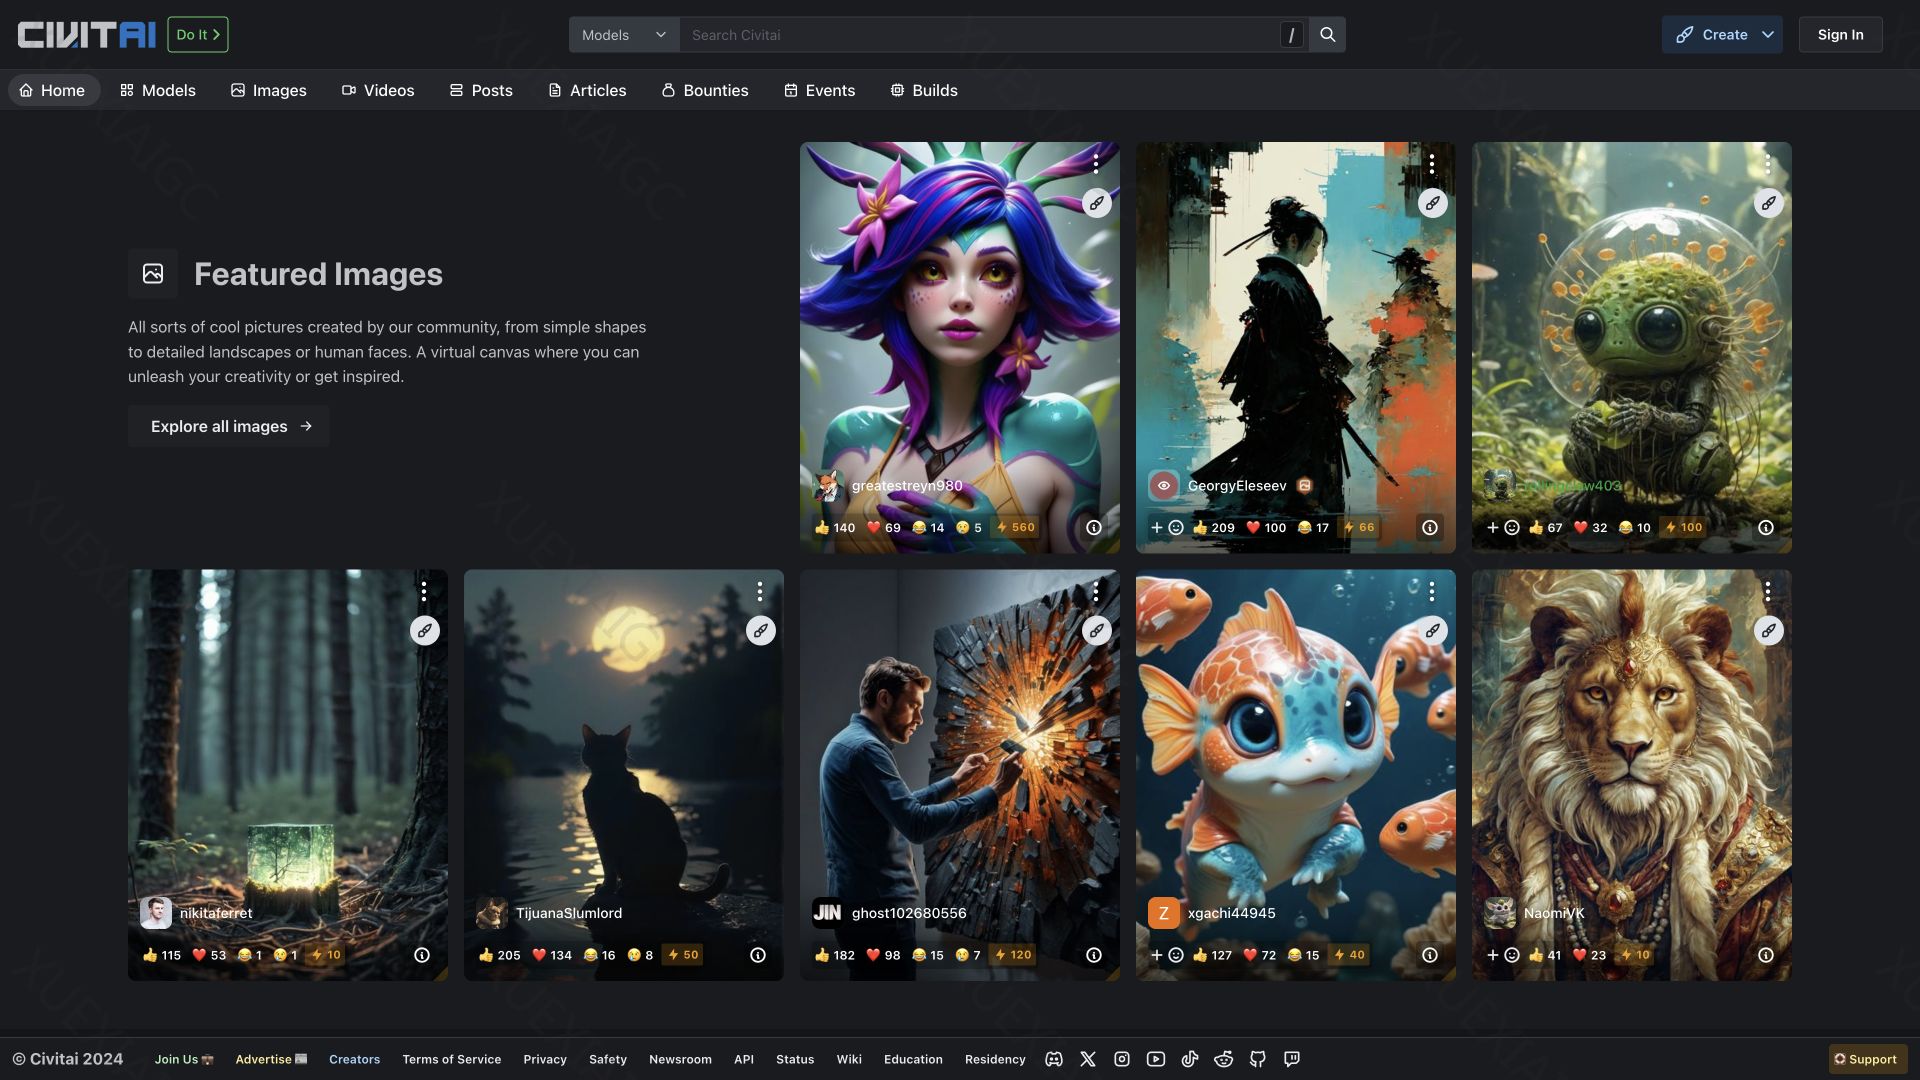This screenshot has width=1920, height=1080.
Task: Toggle laugh reaction on painter image
Action: [x=927, y=955]
